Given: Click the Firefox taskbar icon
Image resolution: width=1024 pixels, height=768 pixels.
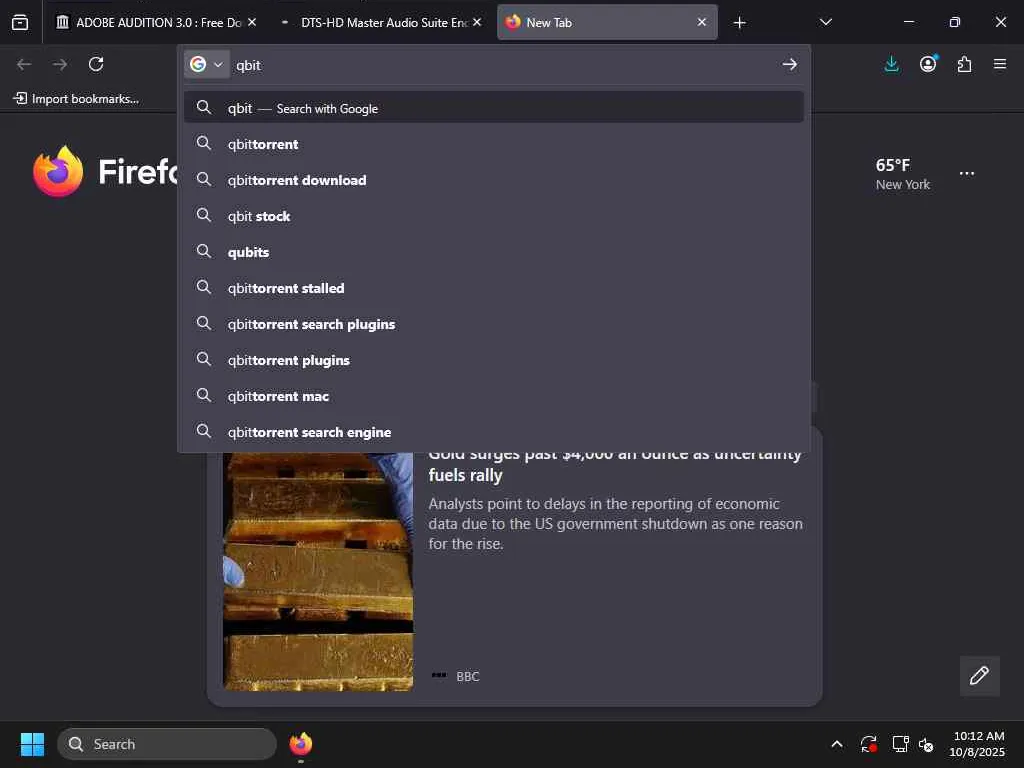Looking at the screenshot, I should pos(300,744).
